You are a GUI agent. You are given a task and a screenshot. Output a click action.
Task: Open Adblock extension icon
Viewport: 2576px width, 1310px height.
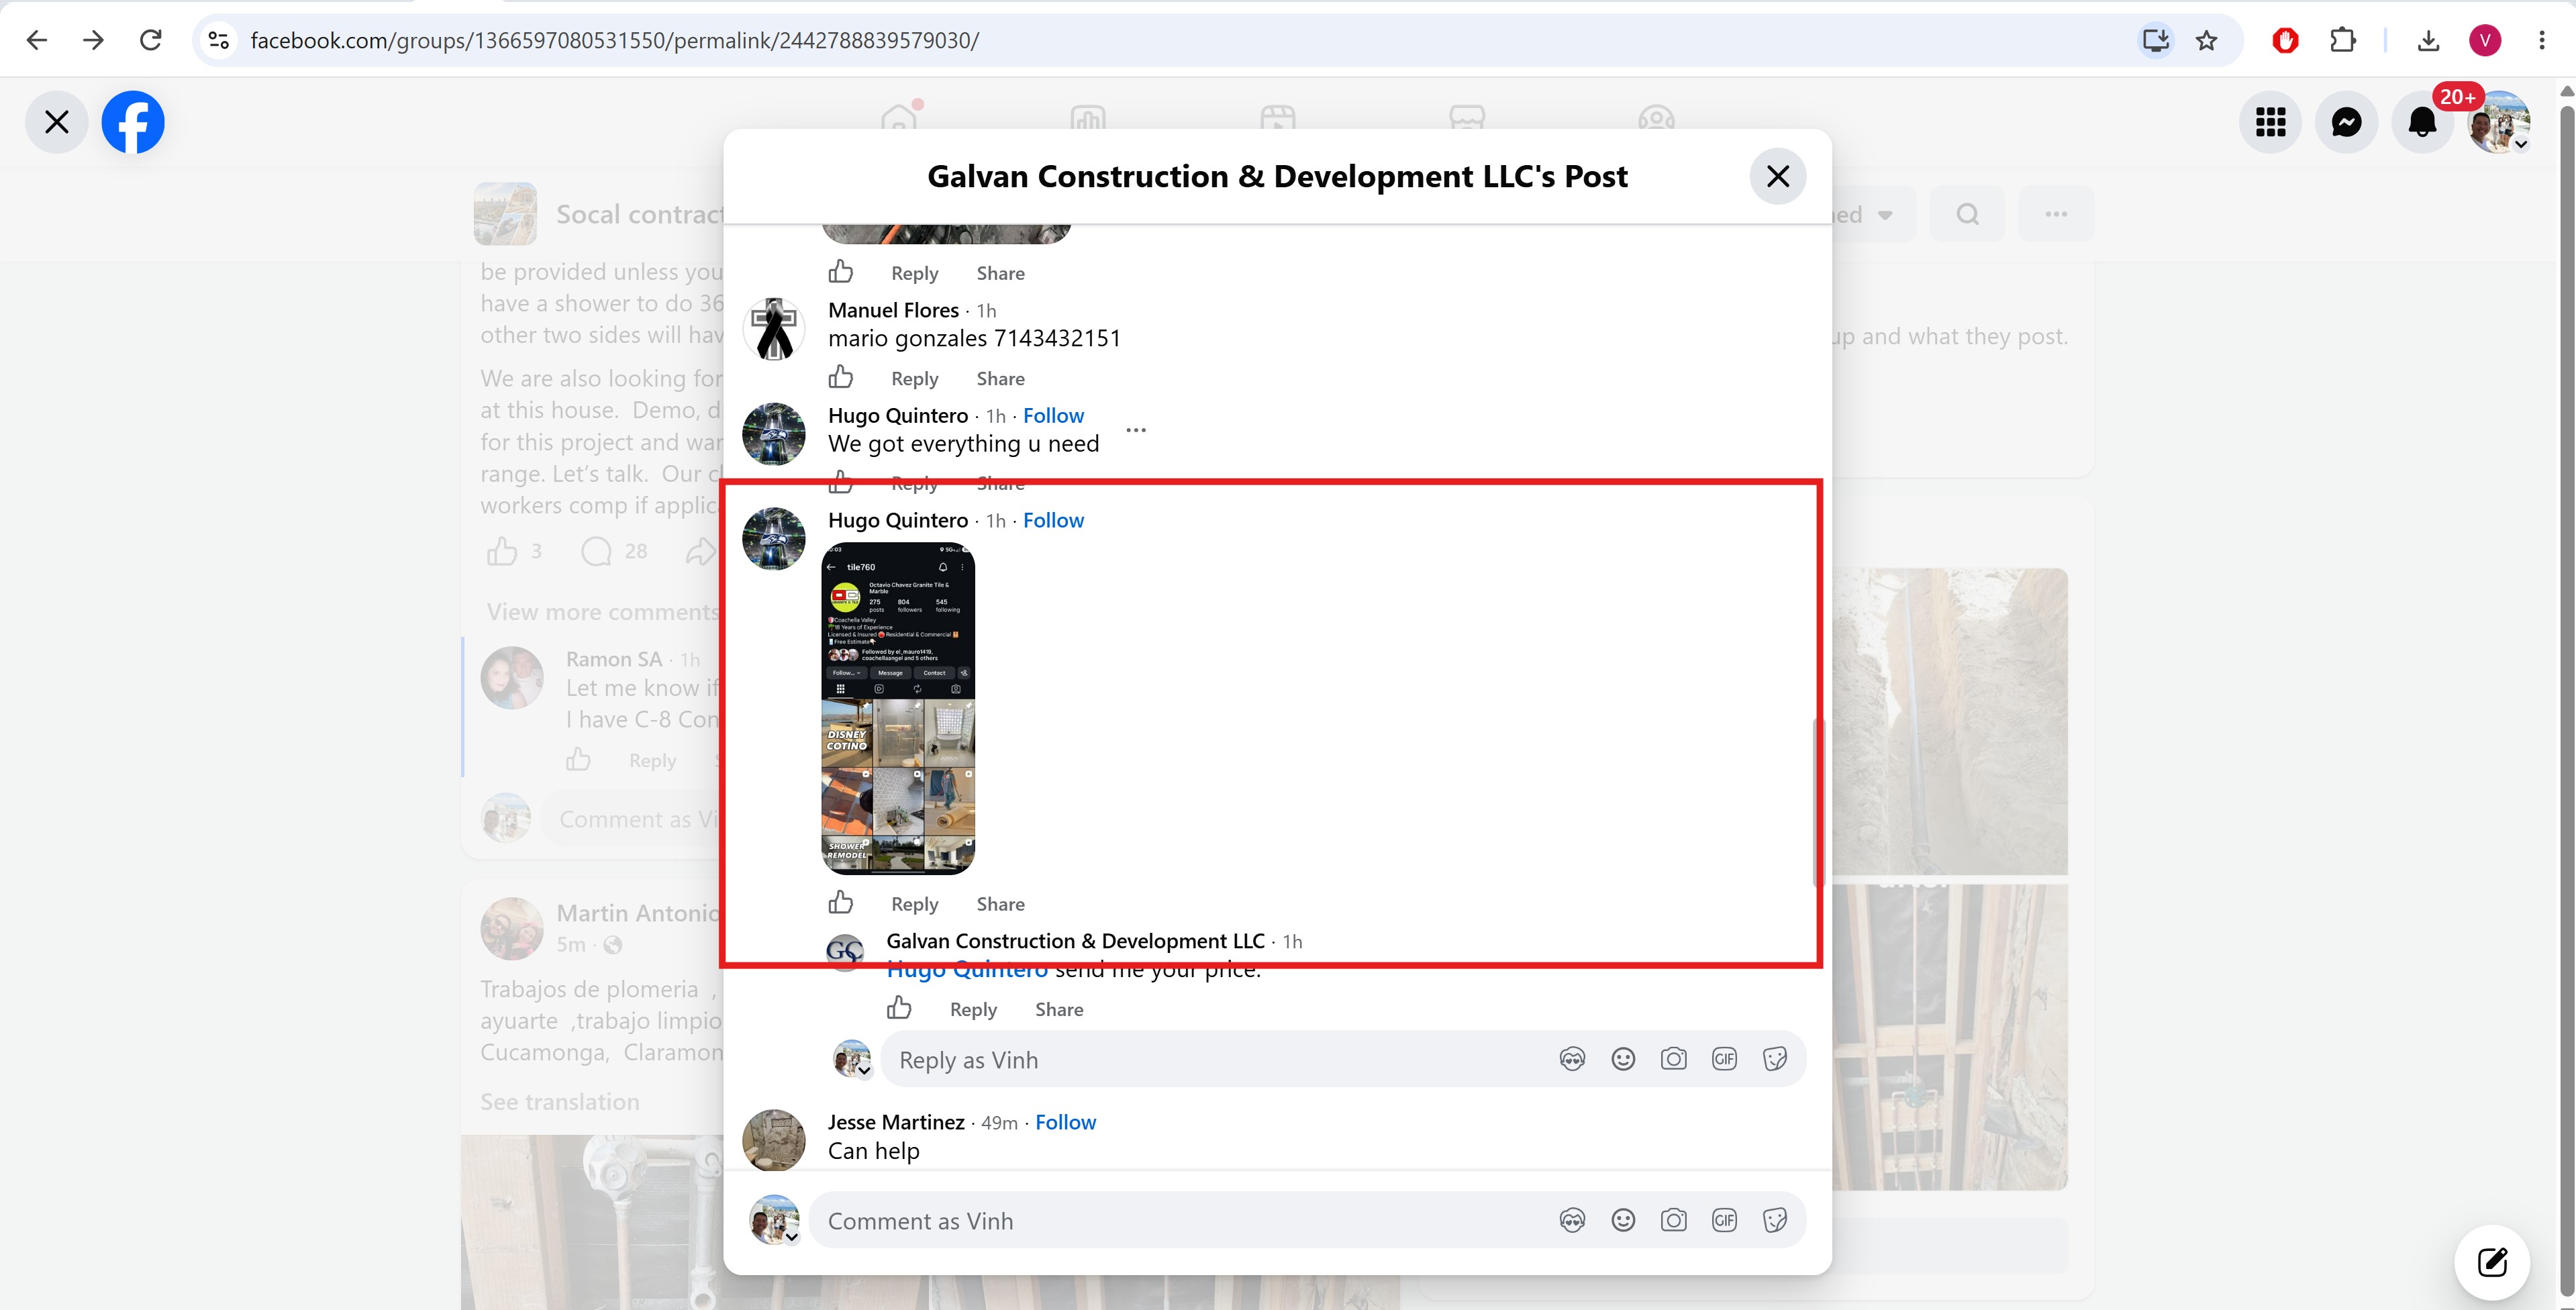click(2285, 40)
